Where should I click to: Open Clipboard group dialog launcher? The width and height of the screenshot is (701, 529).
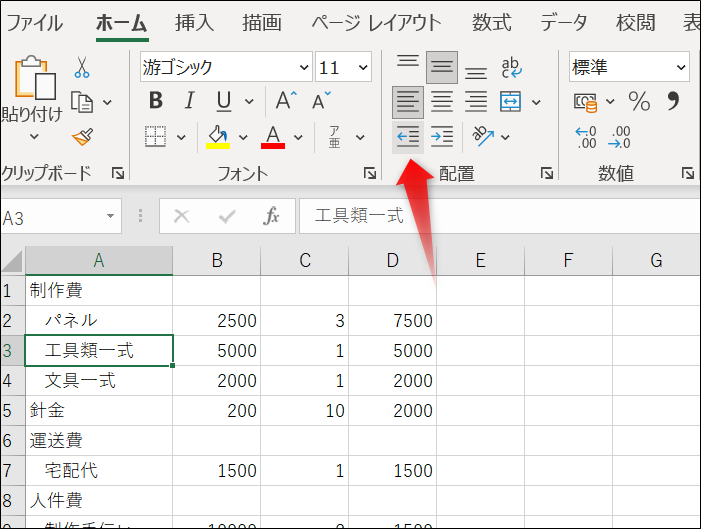(x=118, y=173)
